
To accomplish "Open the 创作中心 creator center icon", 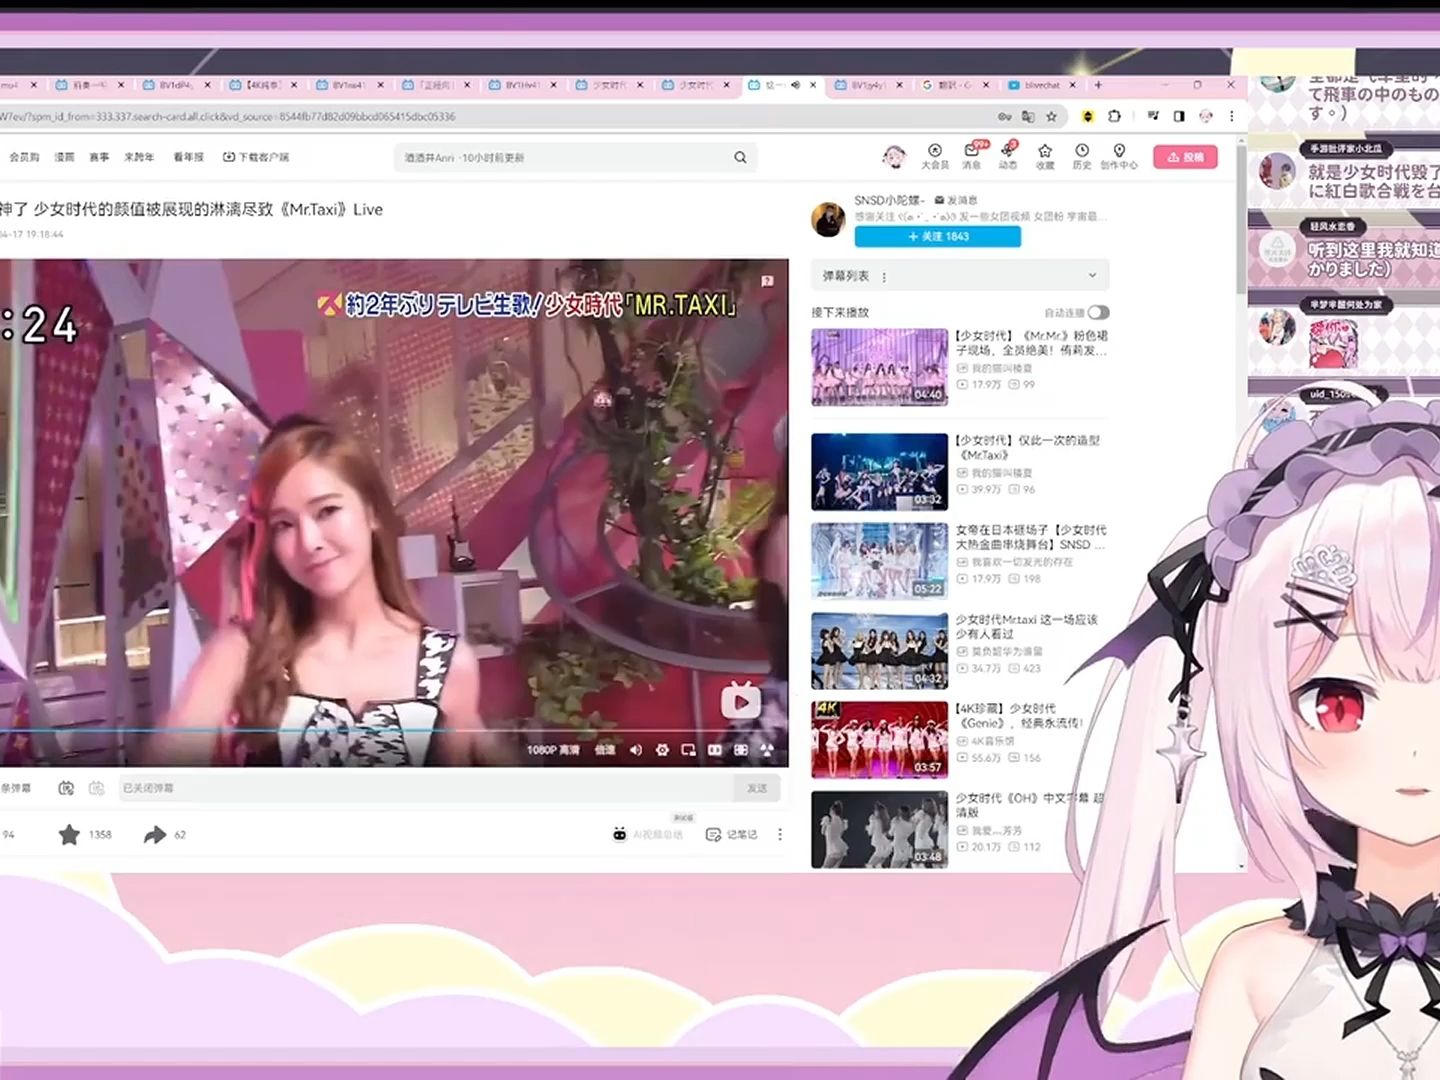I will [x=1119, y=156].
